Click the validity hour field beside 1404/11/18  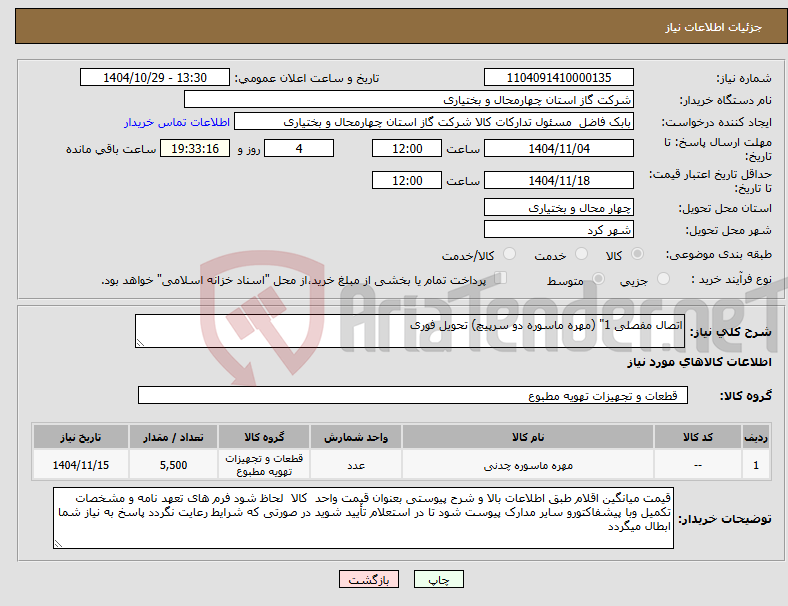click(x=407, y=180)
